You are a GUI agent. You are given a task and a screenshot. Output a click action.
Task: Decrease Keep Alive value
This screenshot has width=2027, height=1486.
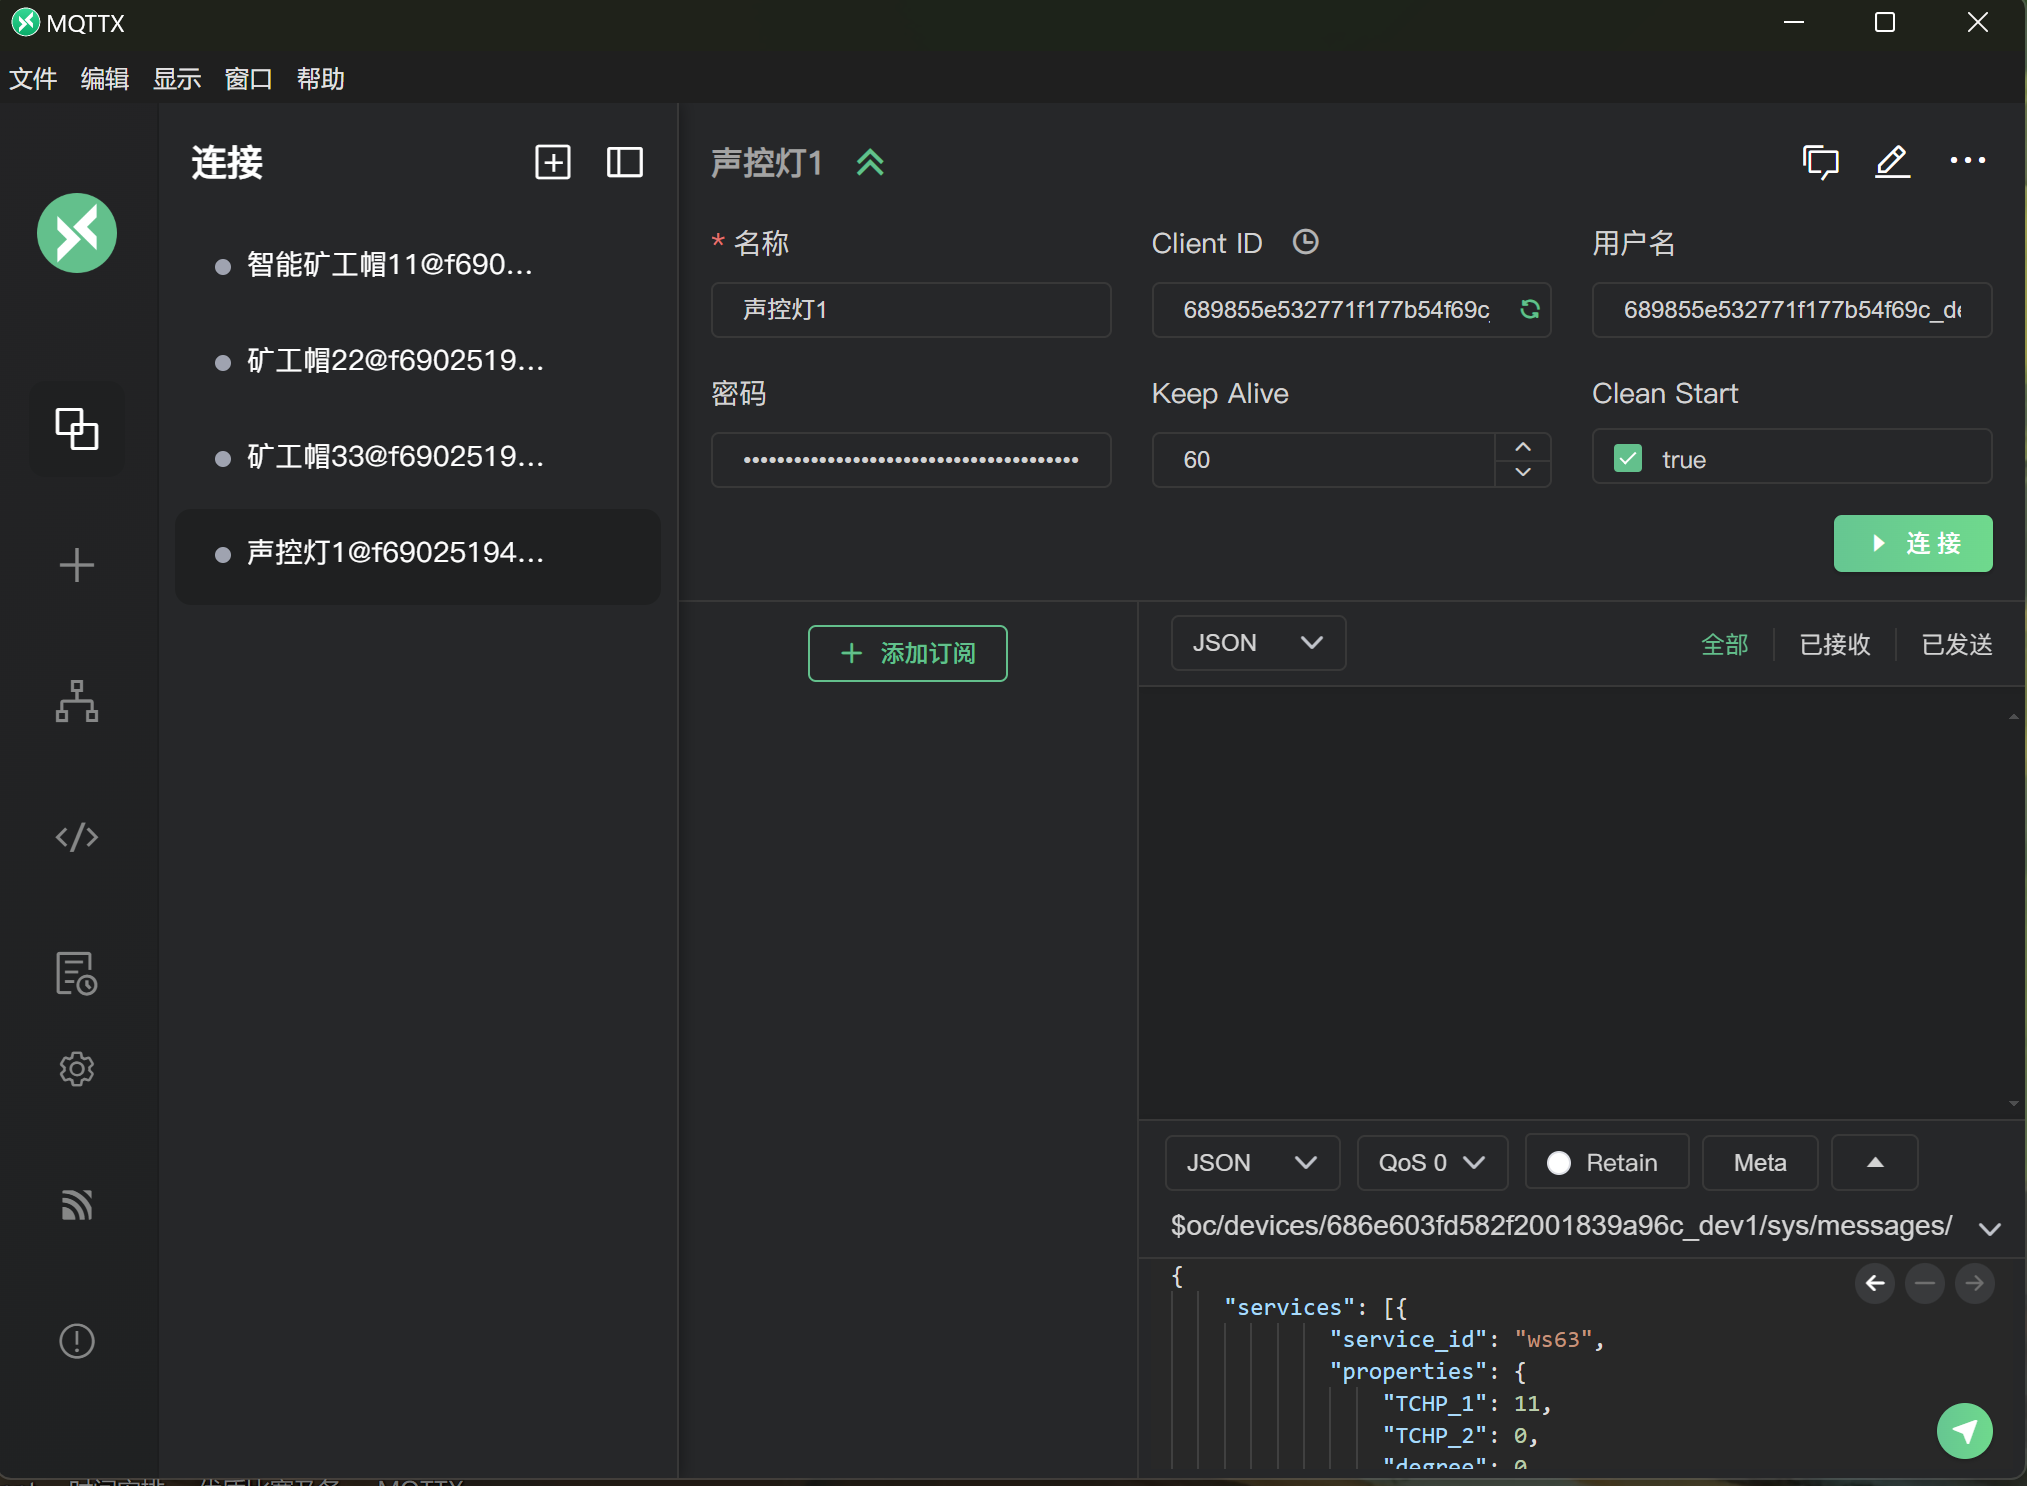[1523, 472]
